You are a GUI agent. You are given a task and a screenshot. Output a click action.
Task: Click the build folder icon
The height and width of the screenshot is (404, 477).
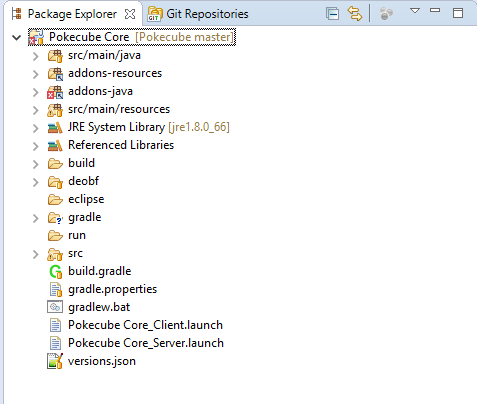[x=55, y=164]
